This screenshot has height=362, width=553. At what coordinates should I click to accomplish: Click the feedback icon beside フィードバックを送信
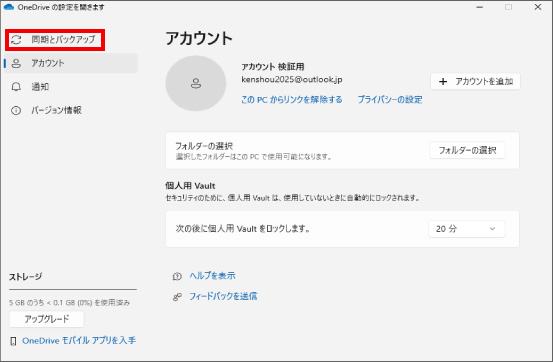click(177, 297)
